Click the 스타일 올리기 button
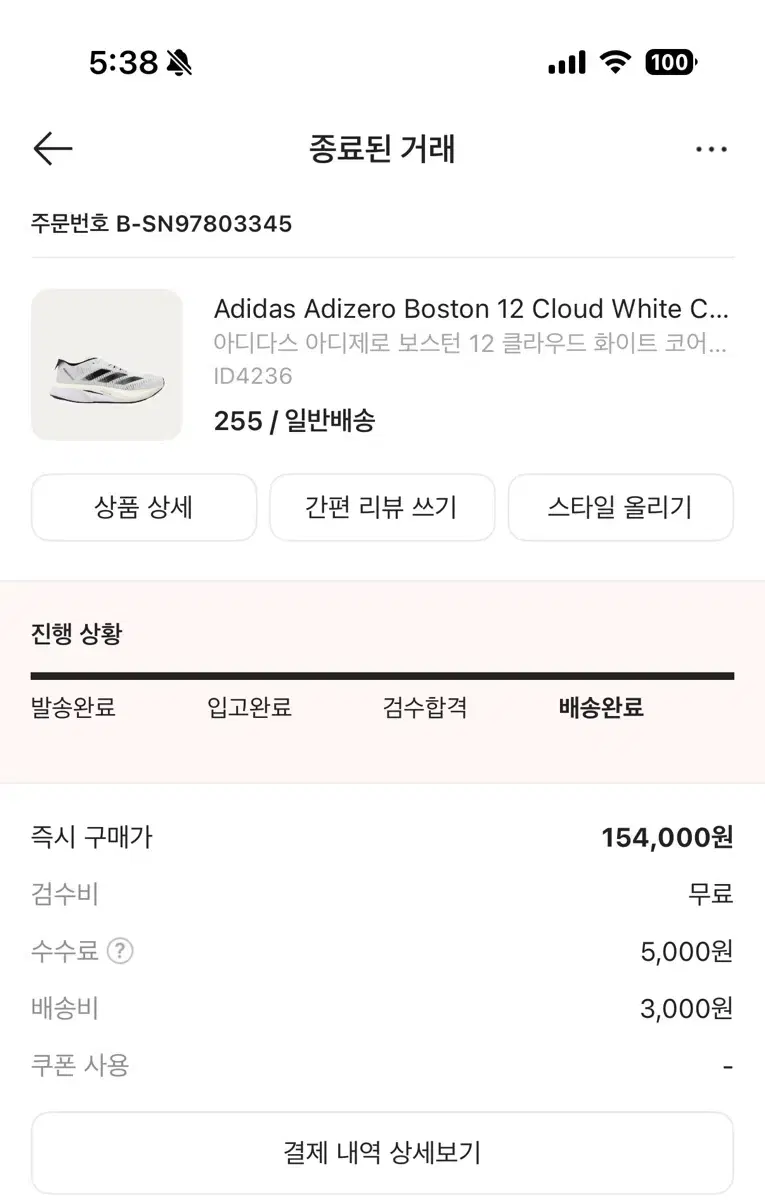The height and width of the screenshot is (1200, 765). 620,507
